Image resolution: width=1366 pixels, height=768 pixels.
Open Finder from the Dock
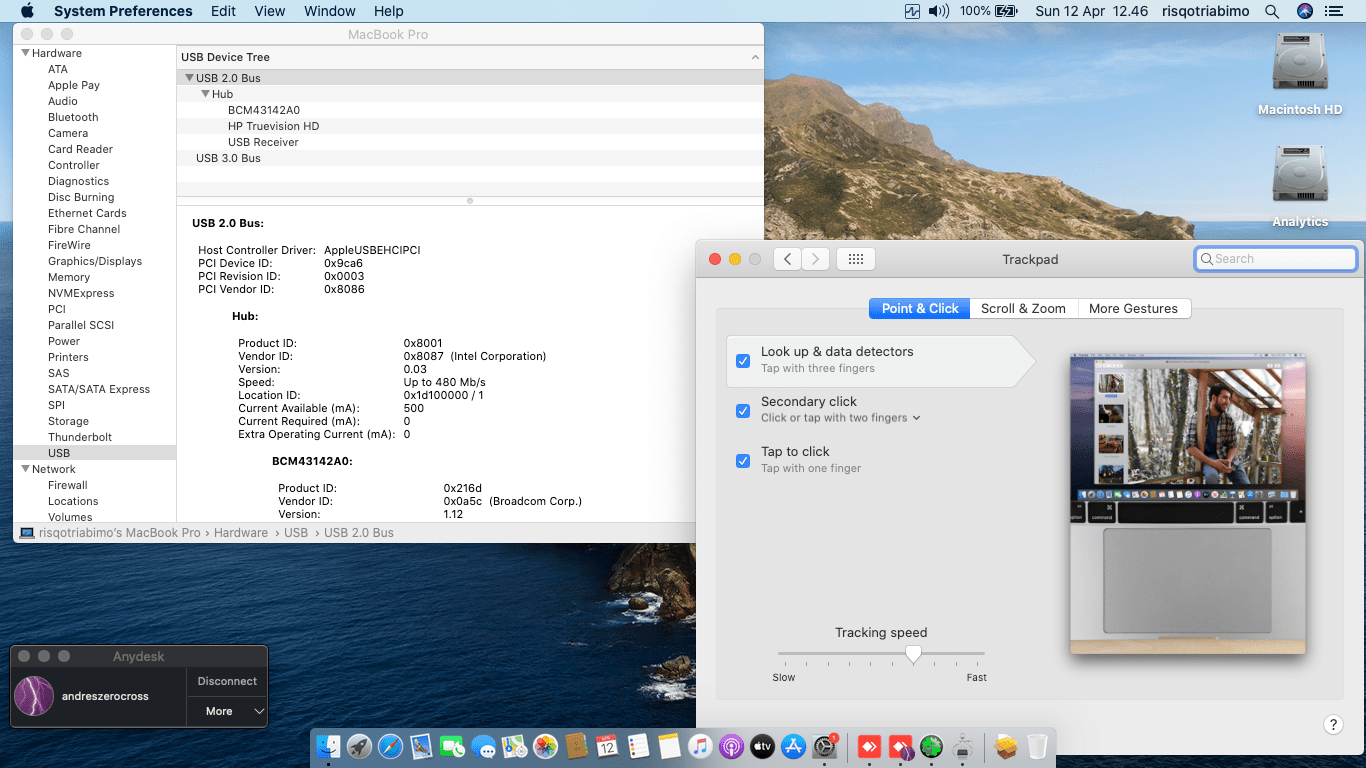click(x=328, y=746)
